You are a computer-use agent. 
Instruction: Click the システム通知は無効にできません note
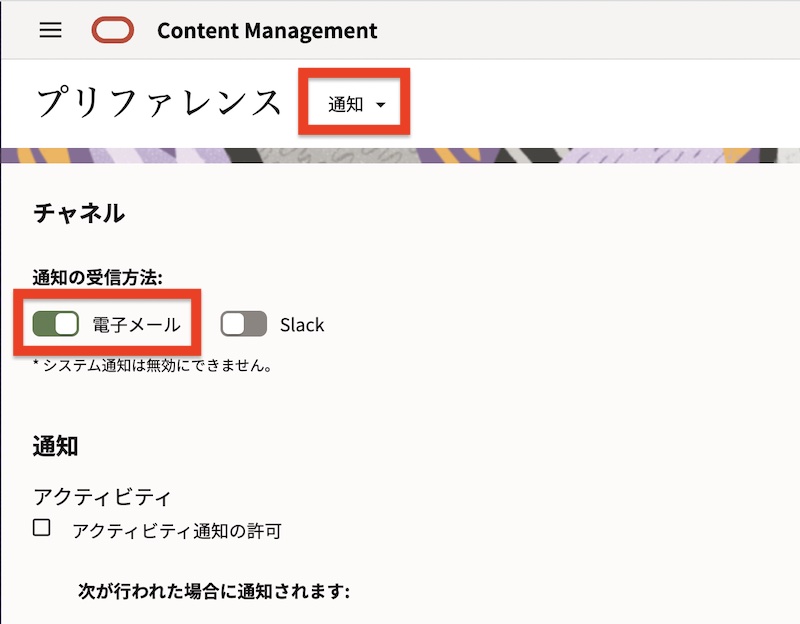(153, 365)
